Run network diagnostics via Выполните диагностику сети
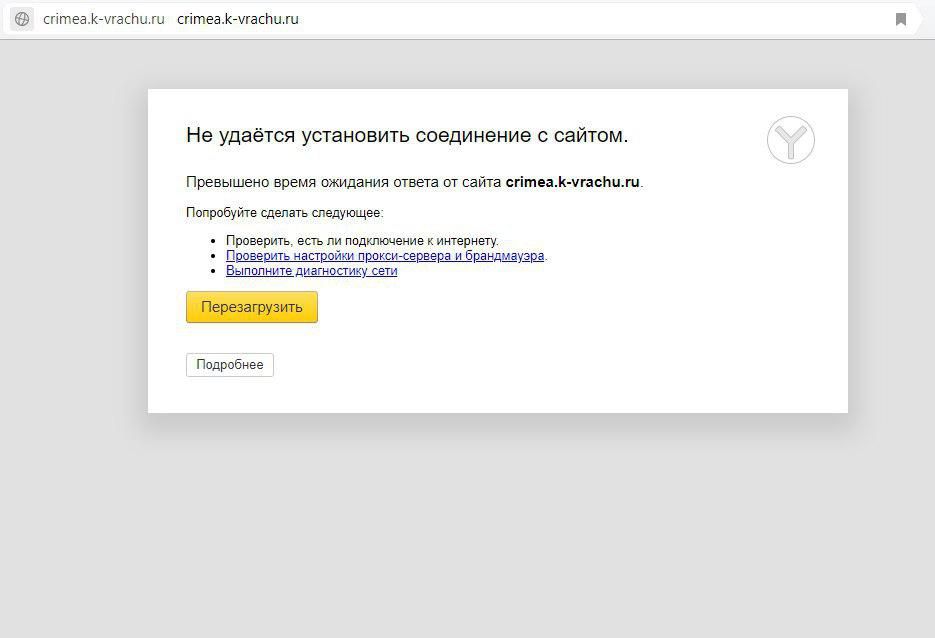The width and height of the screenshot is (935, 638). pos(311,271)
